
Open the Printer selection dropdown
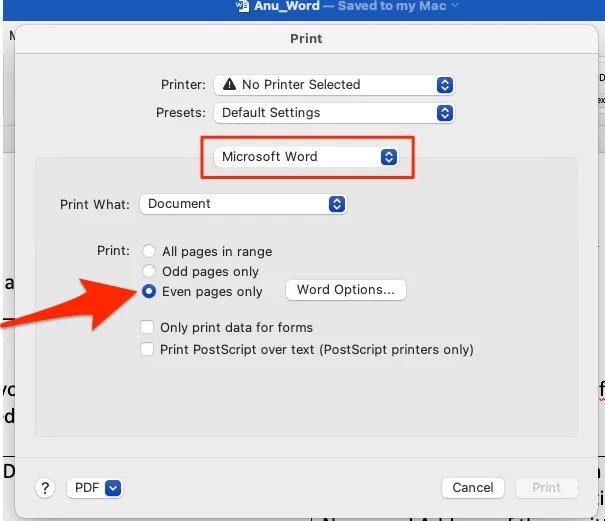334,85
